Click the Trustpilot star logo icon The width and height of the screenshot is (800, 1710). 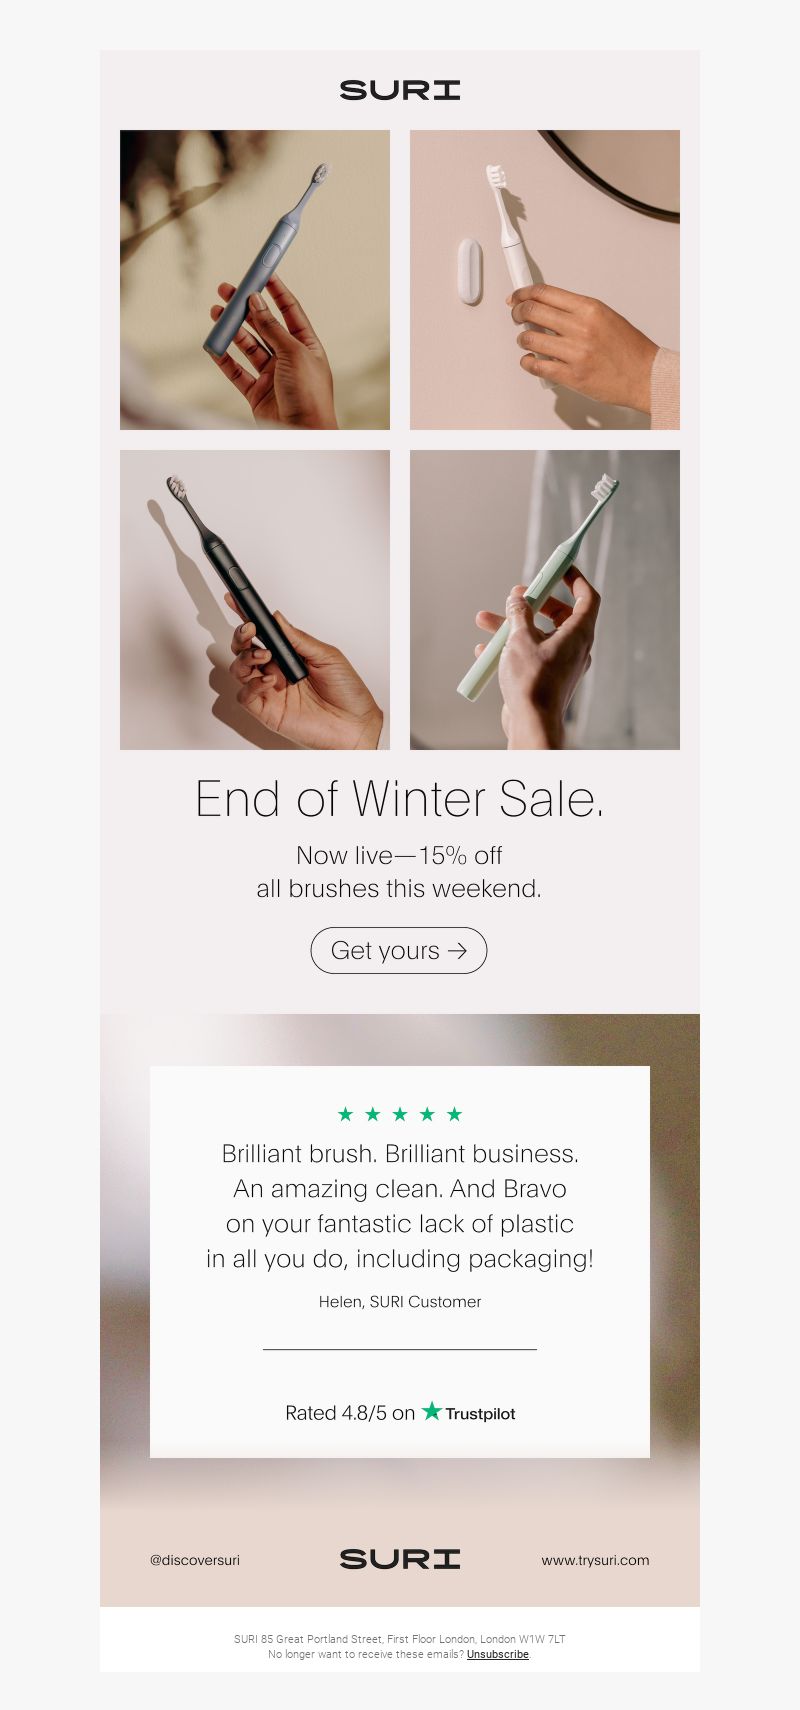tap(432, 1411)
